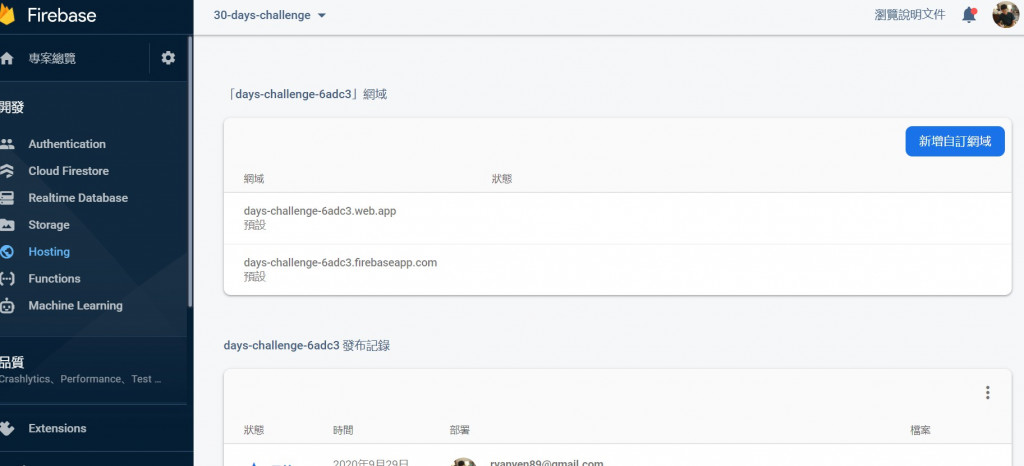Click the 網域 column header
Screen dimensions: 1024x466
(x=254, y=179)
